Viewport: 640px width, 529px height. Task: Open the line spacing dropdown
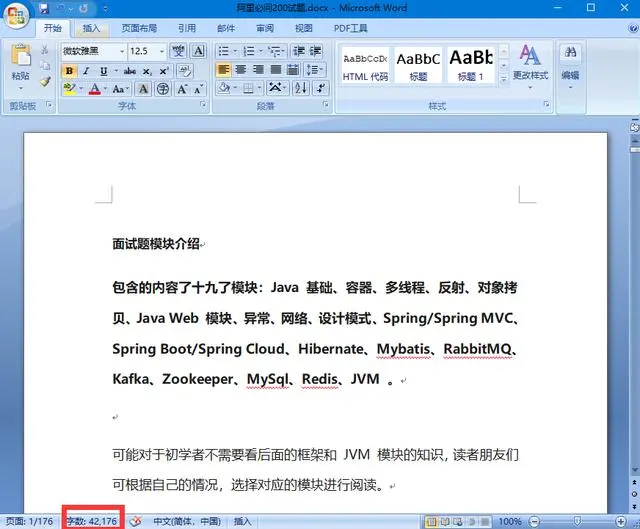314,70
